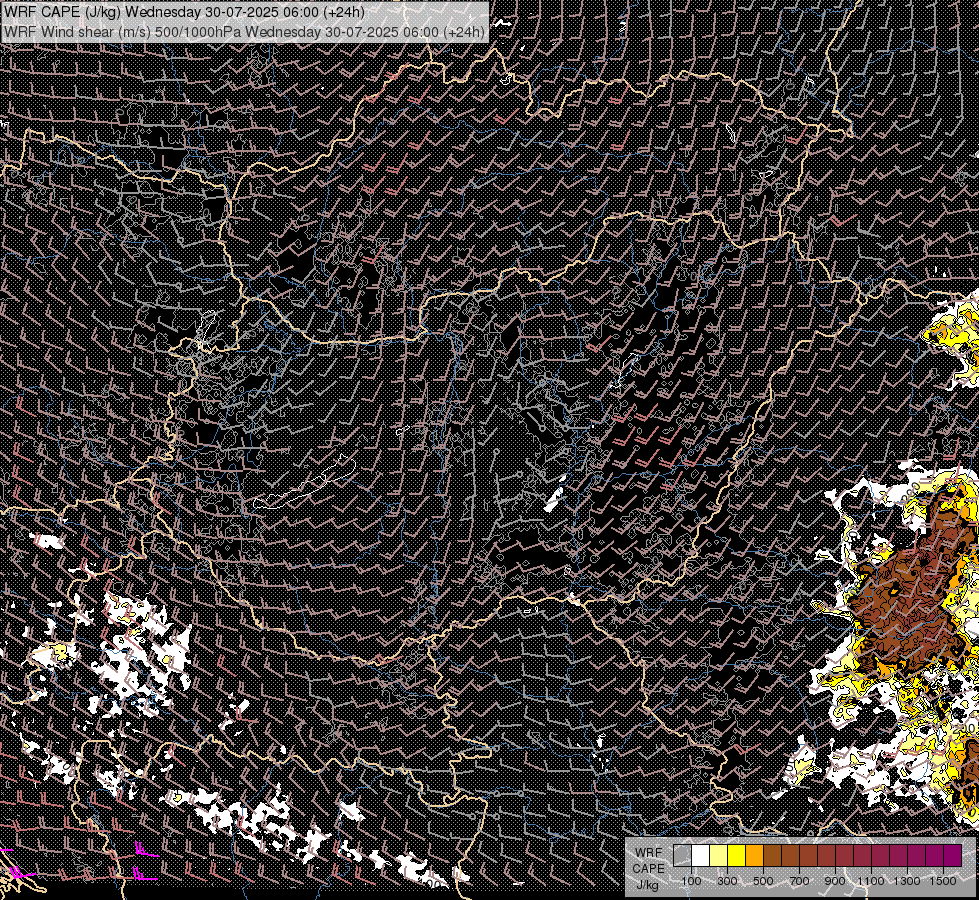This screenshot has width=979, height=900.
Task: Click the 1500 legend value label
Action: coord(943,881)
